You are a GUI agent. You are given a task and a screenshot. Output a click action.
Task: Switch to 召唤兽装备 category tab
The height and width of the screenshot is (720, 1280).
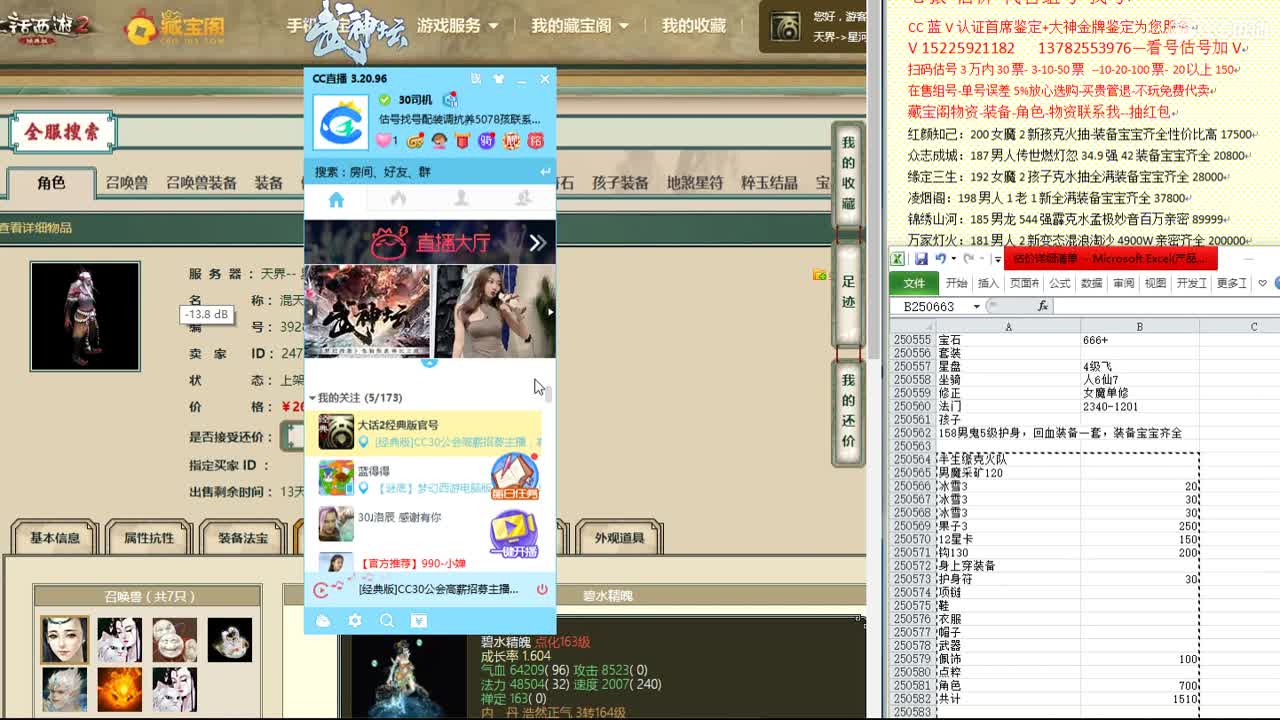(x=201, y=183)
